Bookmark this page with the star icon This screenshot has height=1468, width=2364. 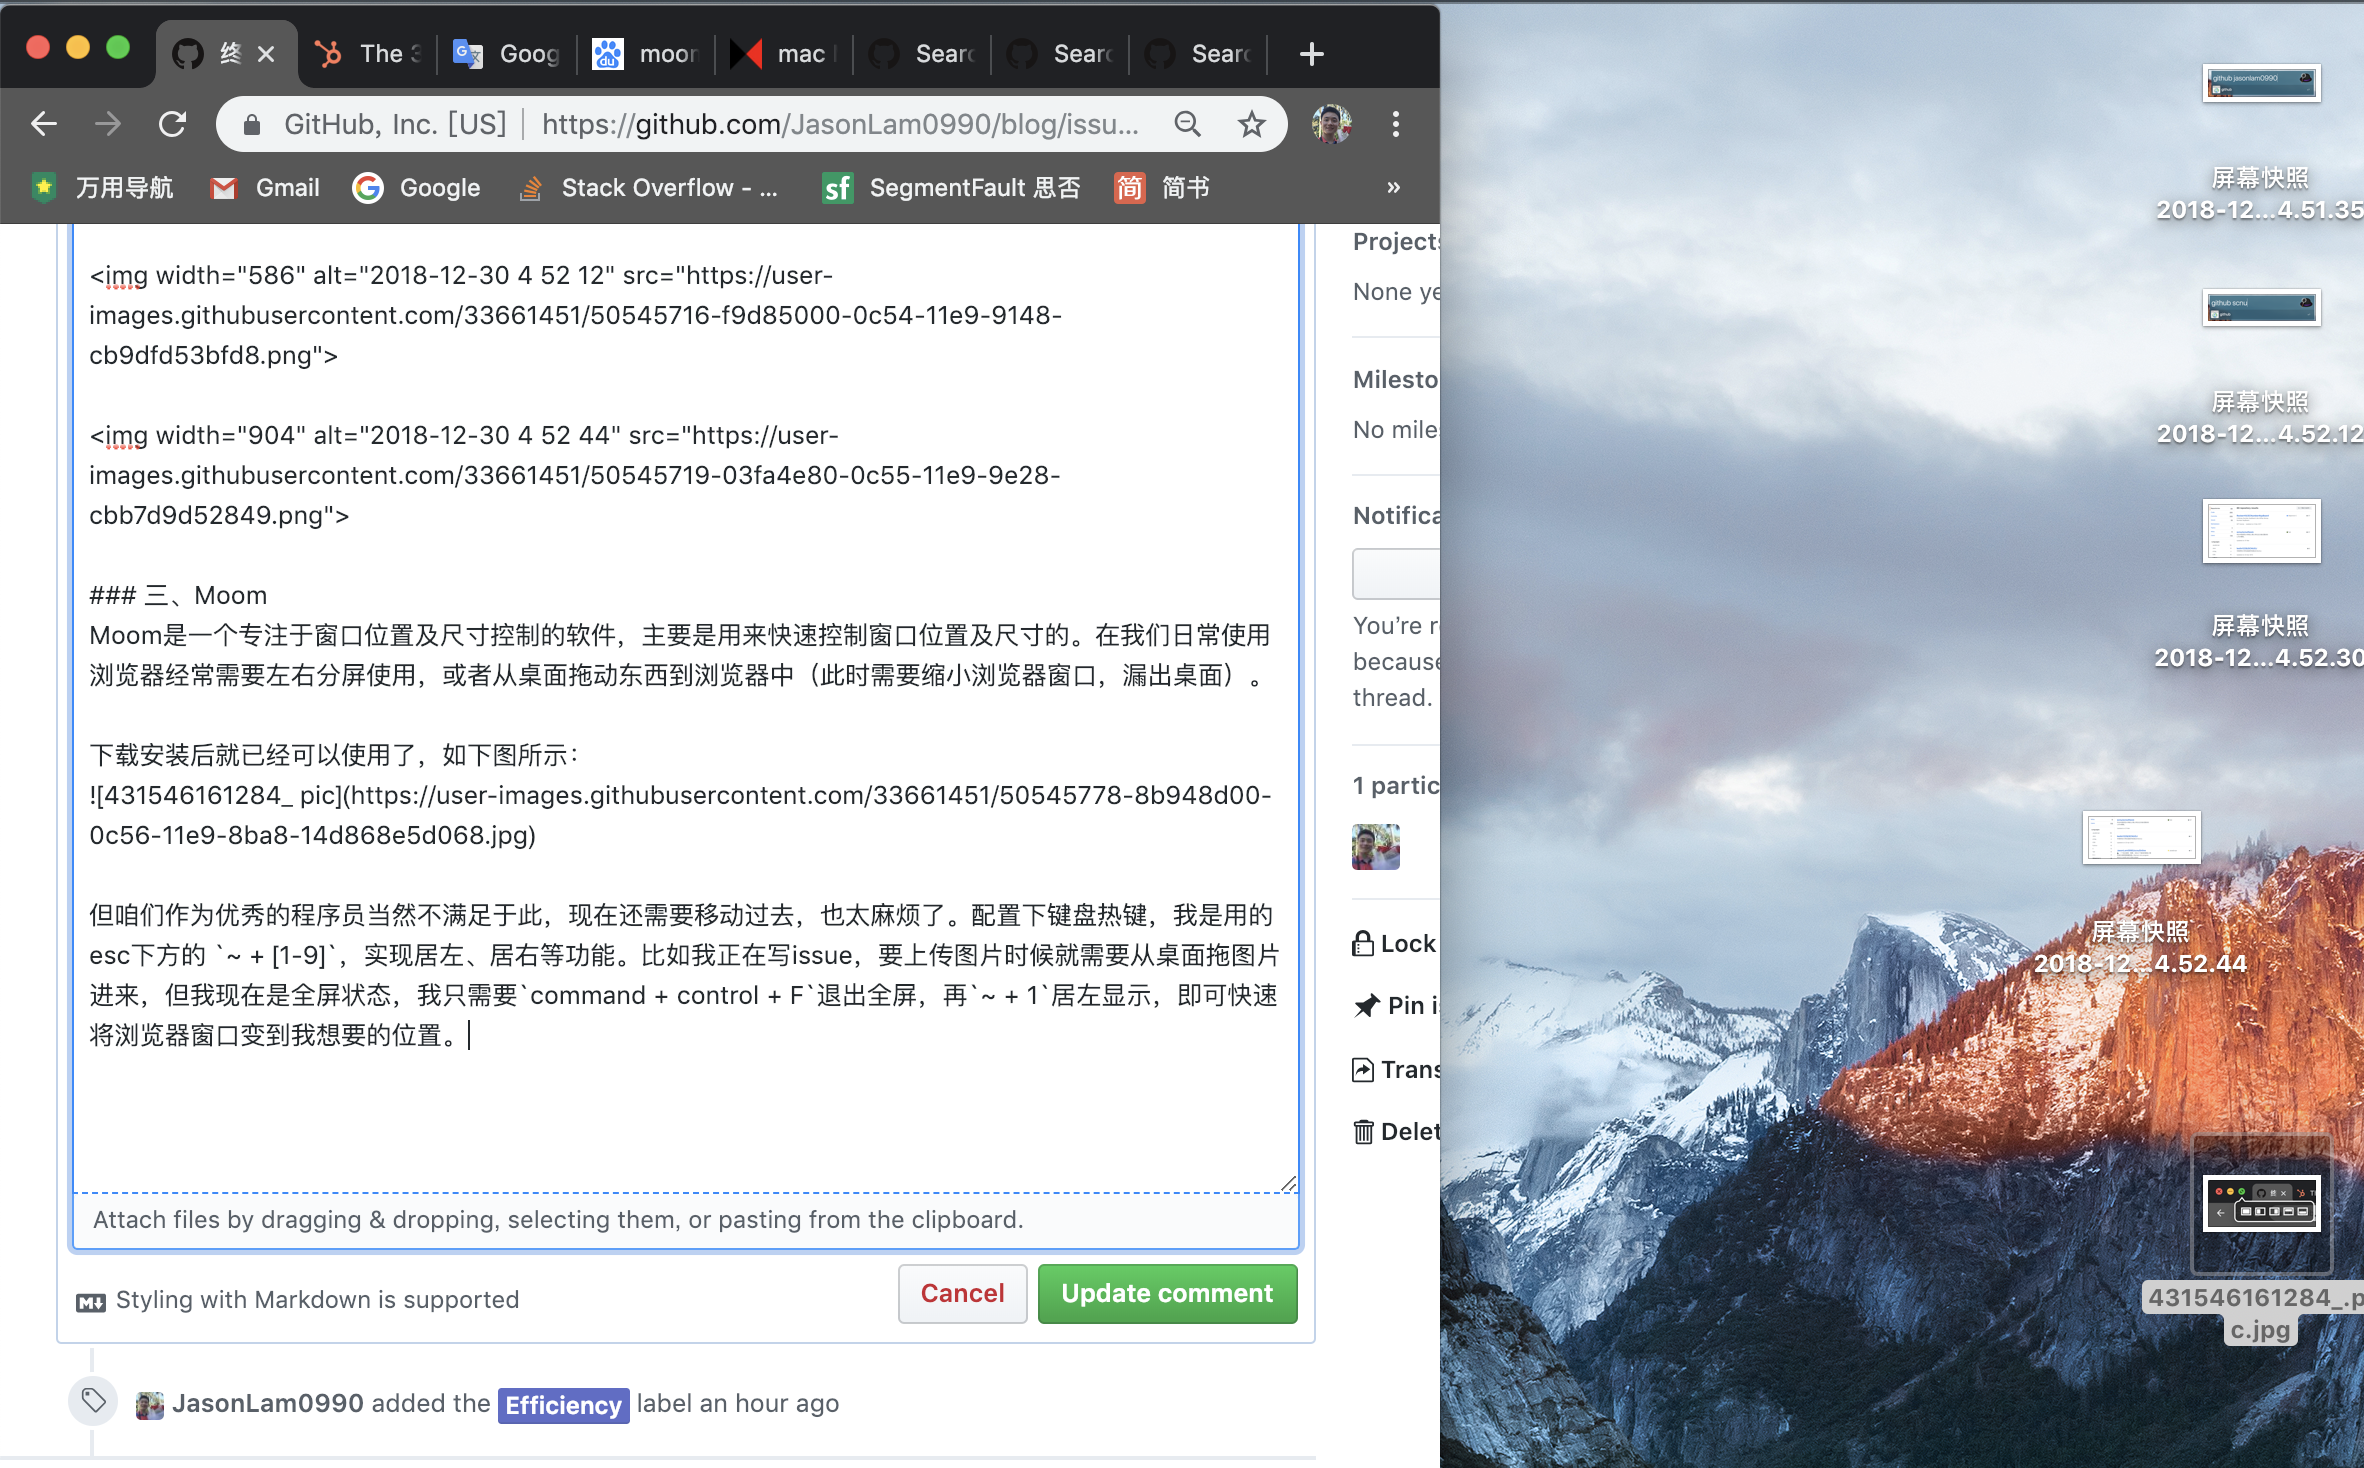1251,124
